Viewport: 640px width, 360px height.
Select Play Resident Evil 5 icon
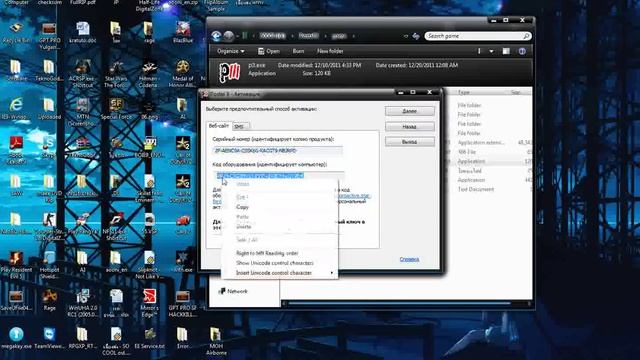tap(16, 264)
